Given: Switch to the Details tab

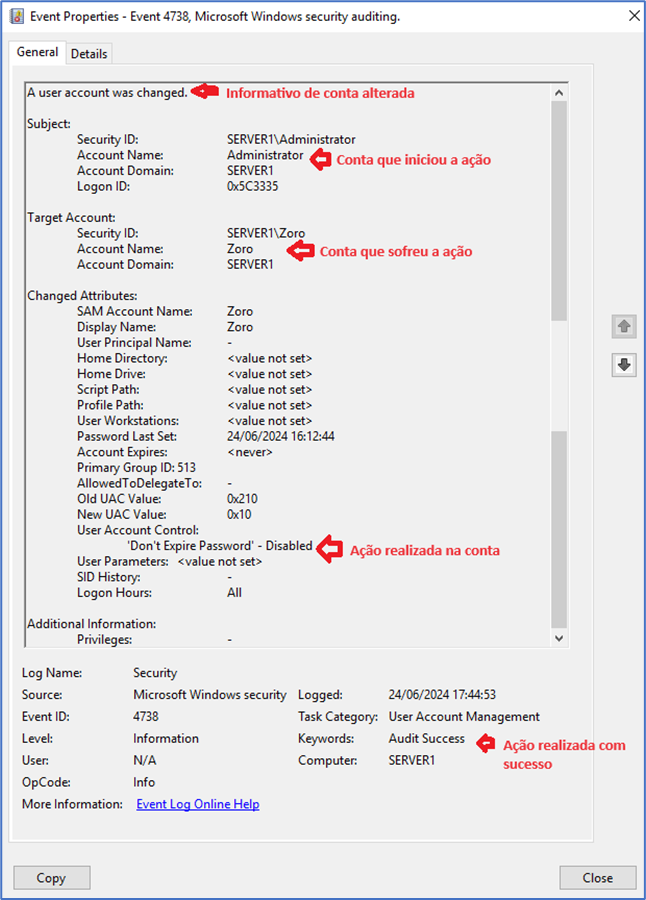Looking at the screenshot, I should tap(89, 54).
